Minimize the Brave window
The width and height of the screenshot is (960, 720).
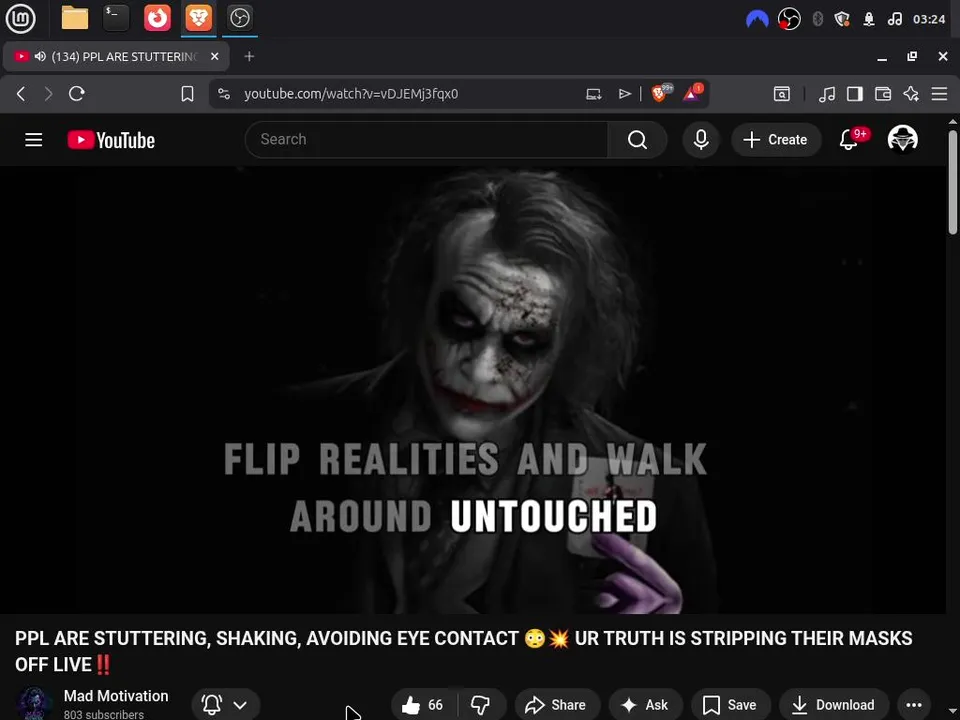point(882,57)
